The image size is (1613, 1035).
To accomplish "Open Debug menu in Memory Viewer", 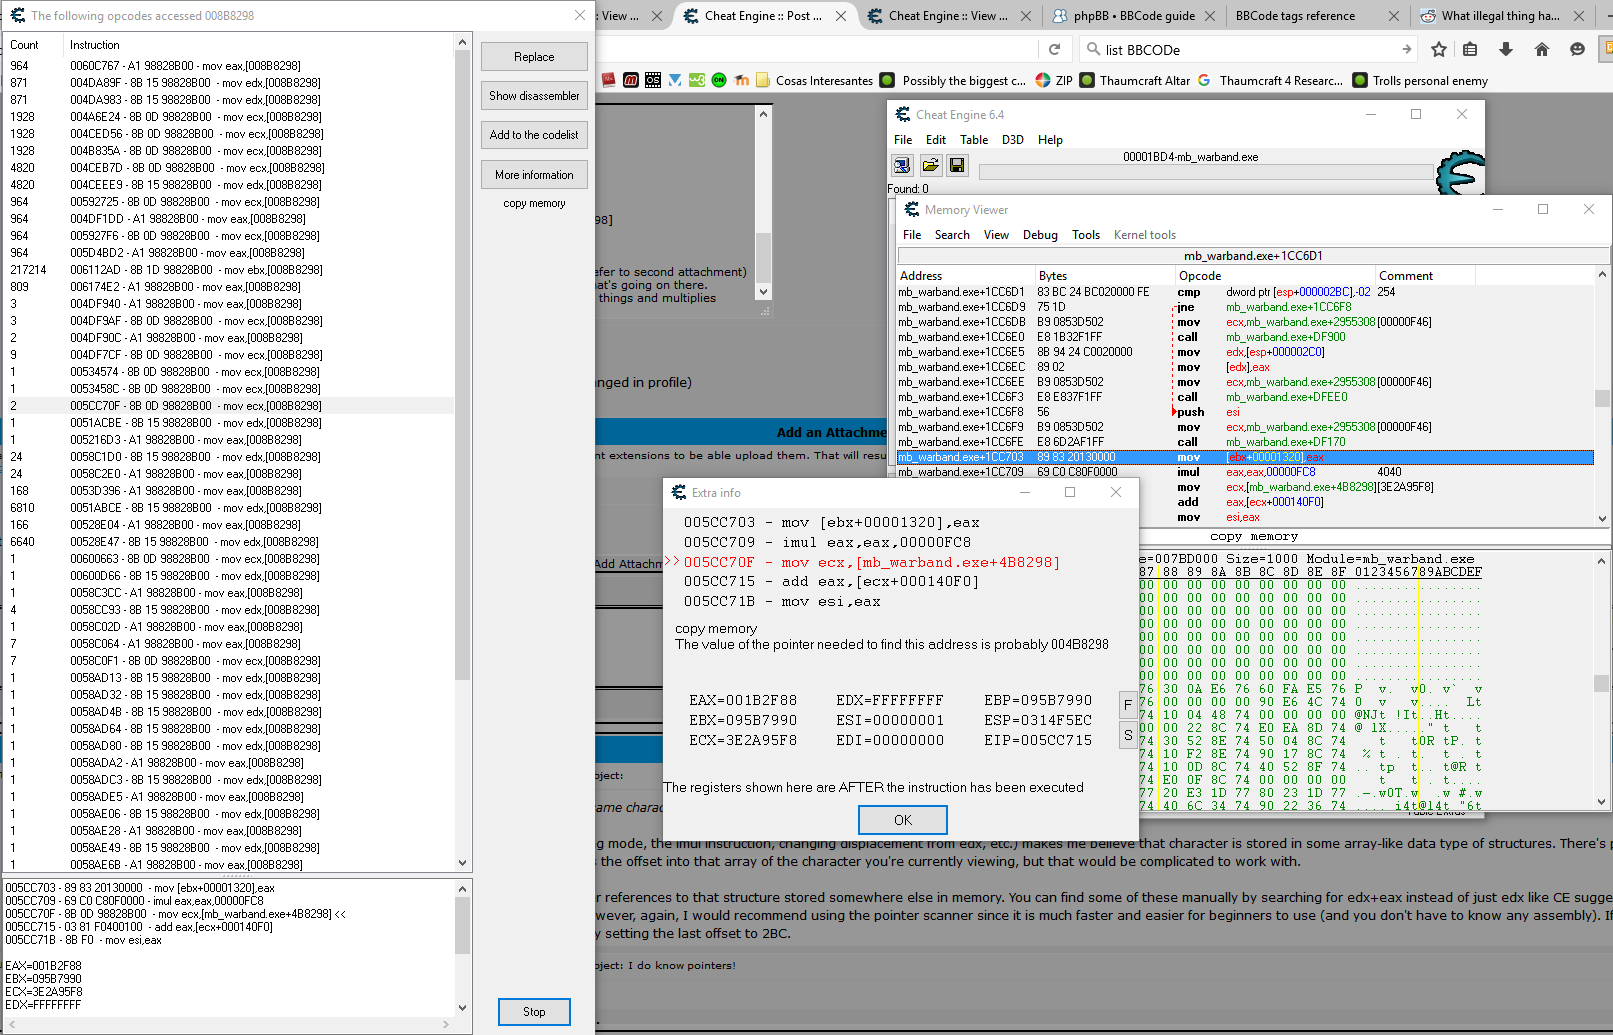I will pyautogui.click(x=1040, y=235).
